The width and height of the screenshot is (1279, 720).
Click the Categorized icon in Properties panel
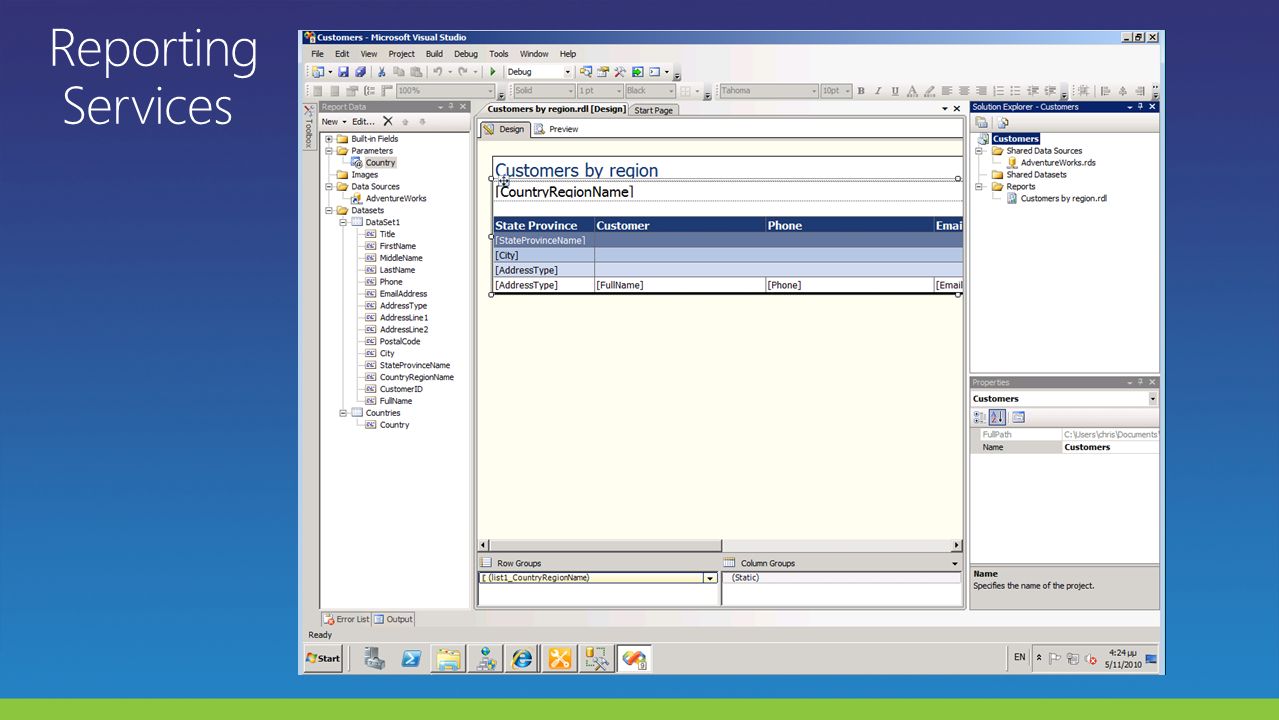click(x=980, y=417)
